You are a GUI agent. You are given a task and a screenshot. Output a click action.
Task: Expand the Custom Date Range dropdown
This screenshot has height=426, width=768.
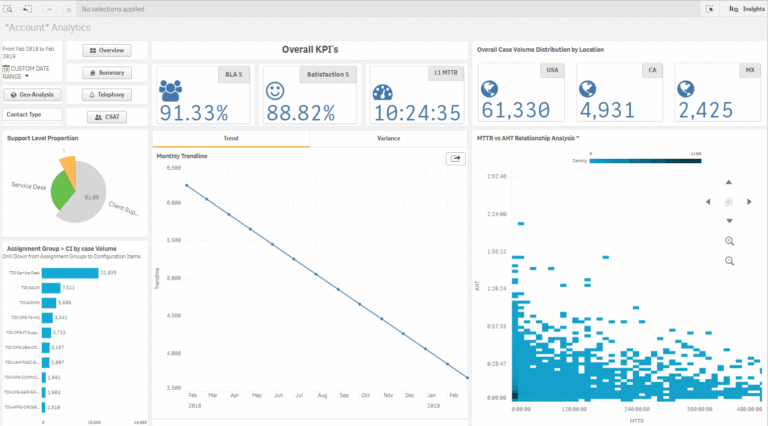coord(27,76)
